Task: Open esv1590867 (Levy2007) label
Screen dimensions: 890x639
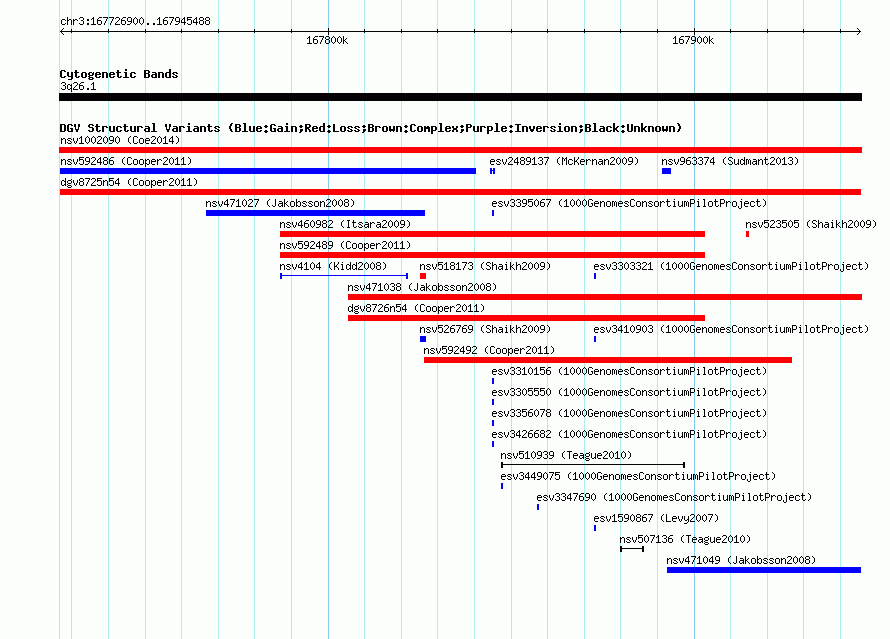Action: (656, 518)
